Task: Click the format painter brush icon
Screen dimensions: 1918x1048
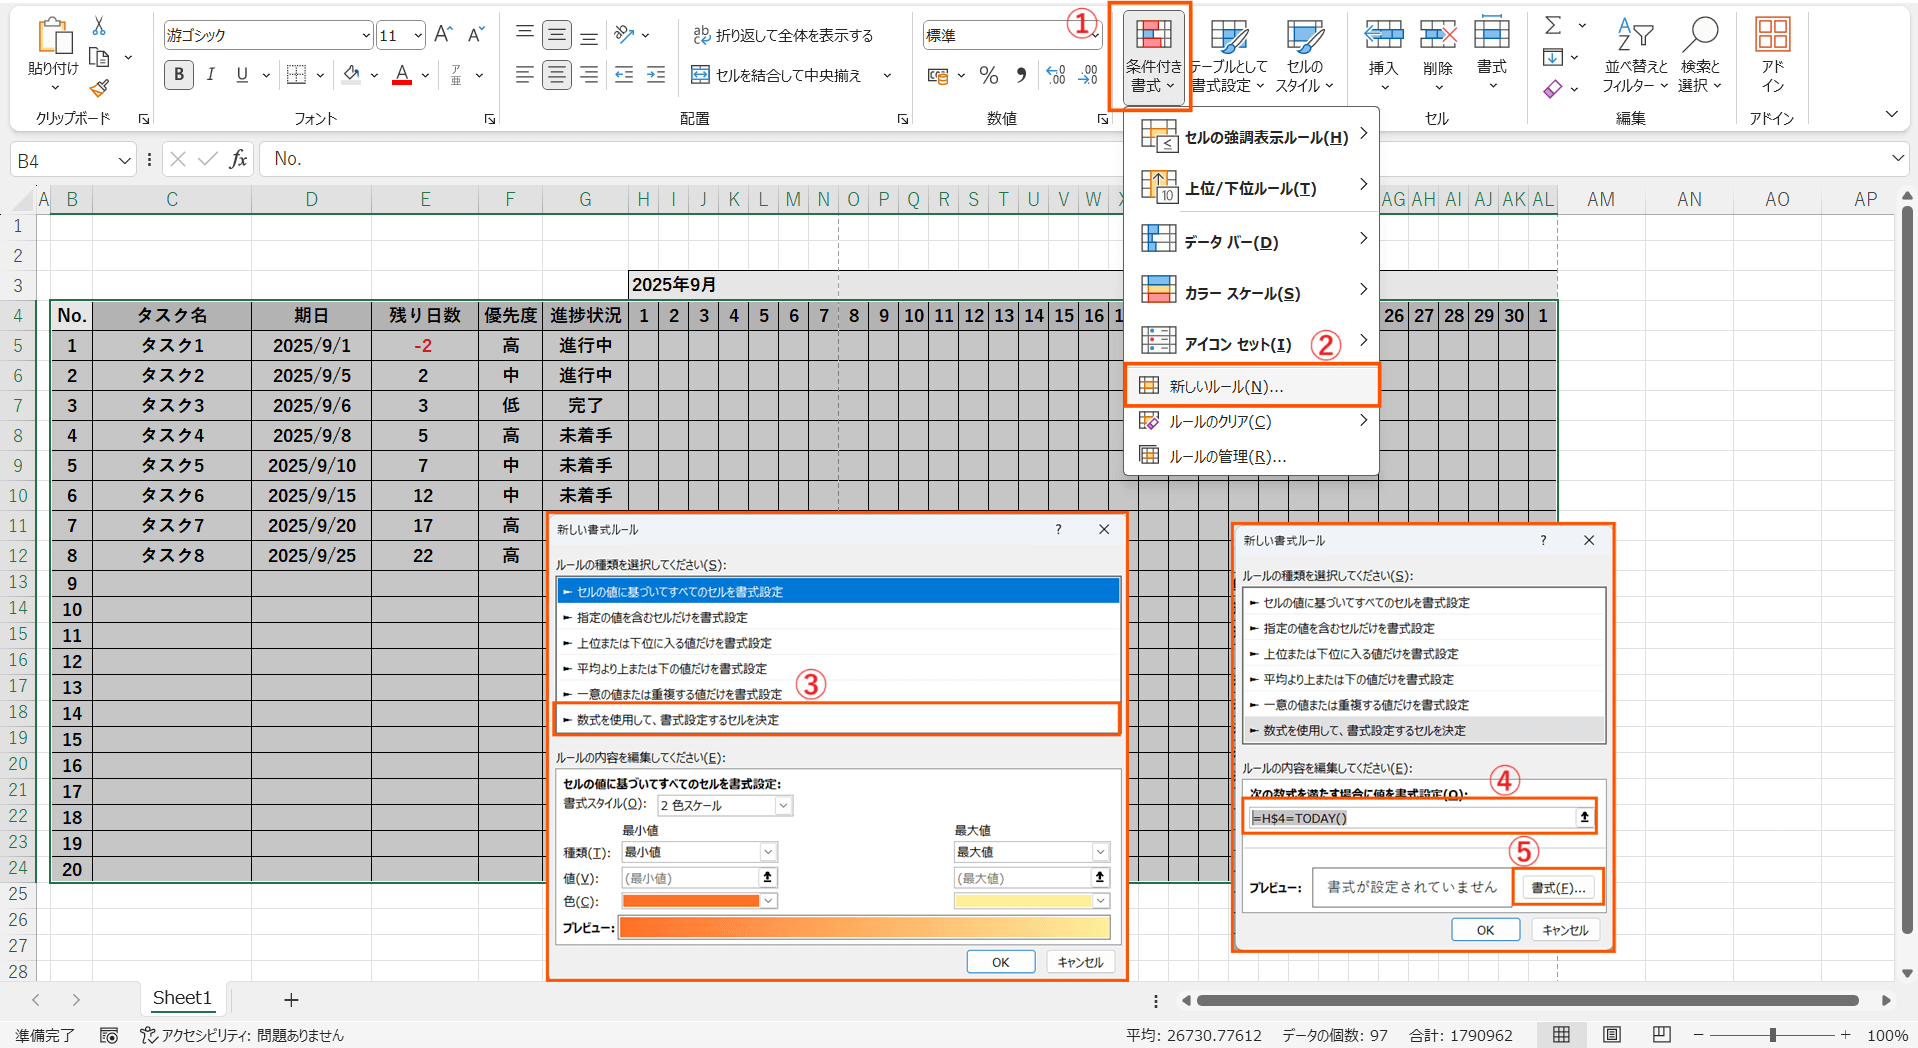Action: [99, 89]
